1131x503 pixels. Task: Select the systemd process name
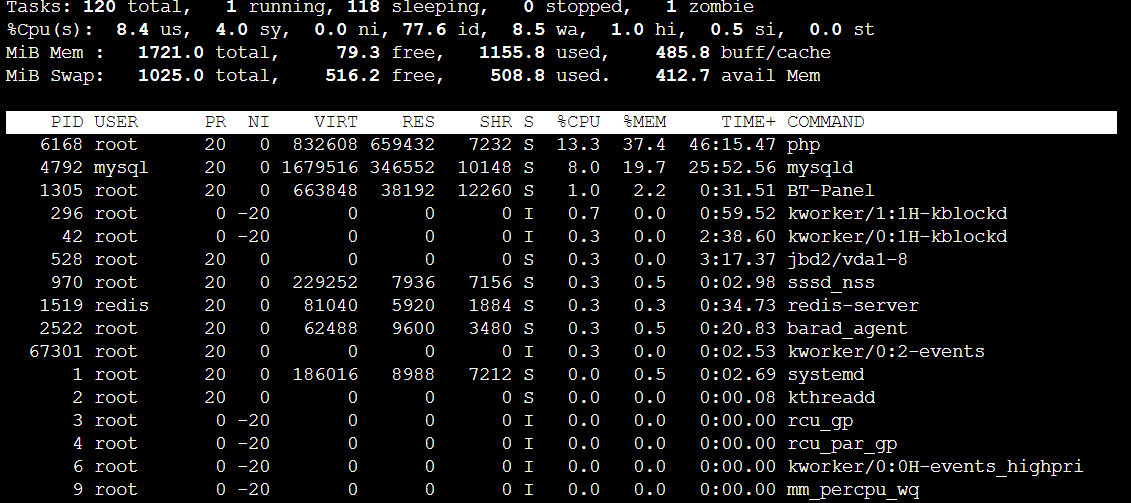click(826, 375)
